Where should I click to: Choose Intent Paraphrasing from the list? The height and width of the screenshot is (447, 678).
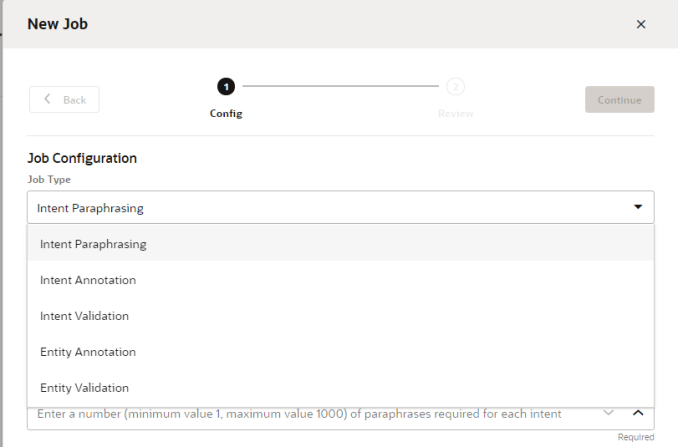tap(93, 243)
